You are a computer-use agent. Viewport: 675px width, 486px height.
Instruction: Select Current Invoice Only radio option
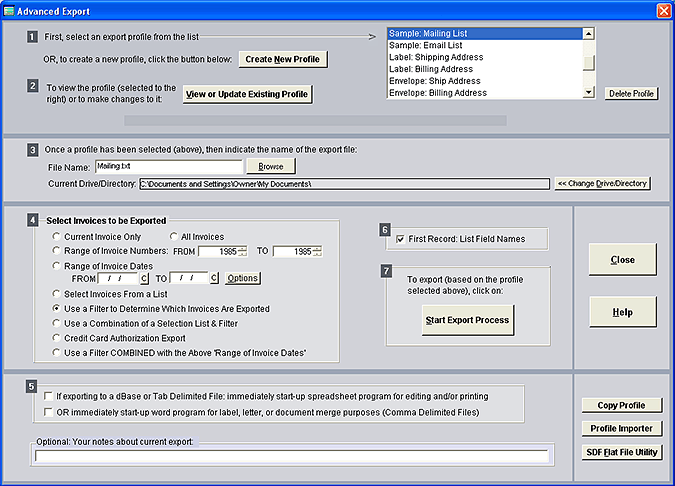pyautogui.click(x=57, y=236)
